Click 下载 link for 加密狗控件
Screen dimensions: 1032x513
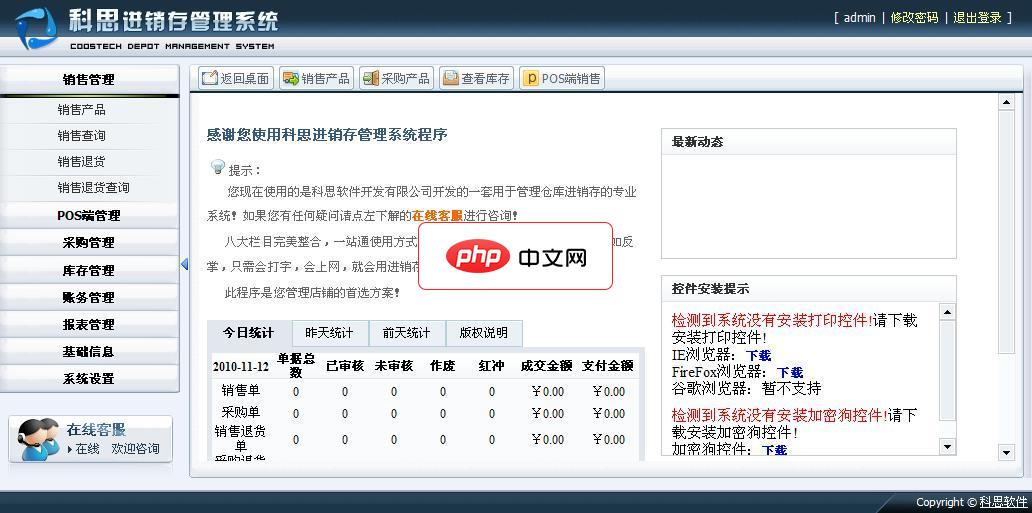tap(775, 450)
